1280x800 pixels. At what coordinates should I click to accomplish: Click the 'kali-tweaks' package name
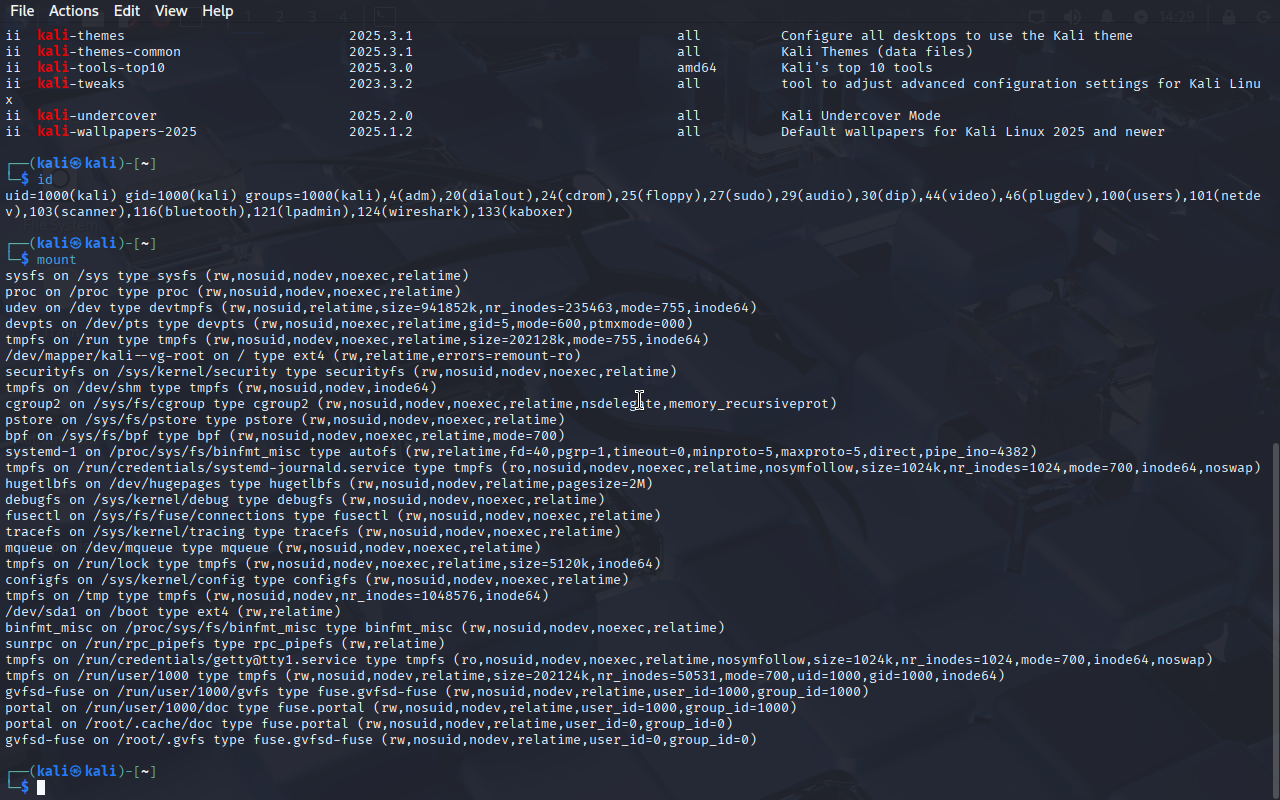pyautogui.click(x=81, y=84)
